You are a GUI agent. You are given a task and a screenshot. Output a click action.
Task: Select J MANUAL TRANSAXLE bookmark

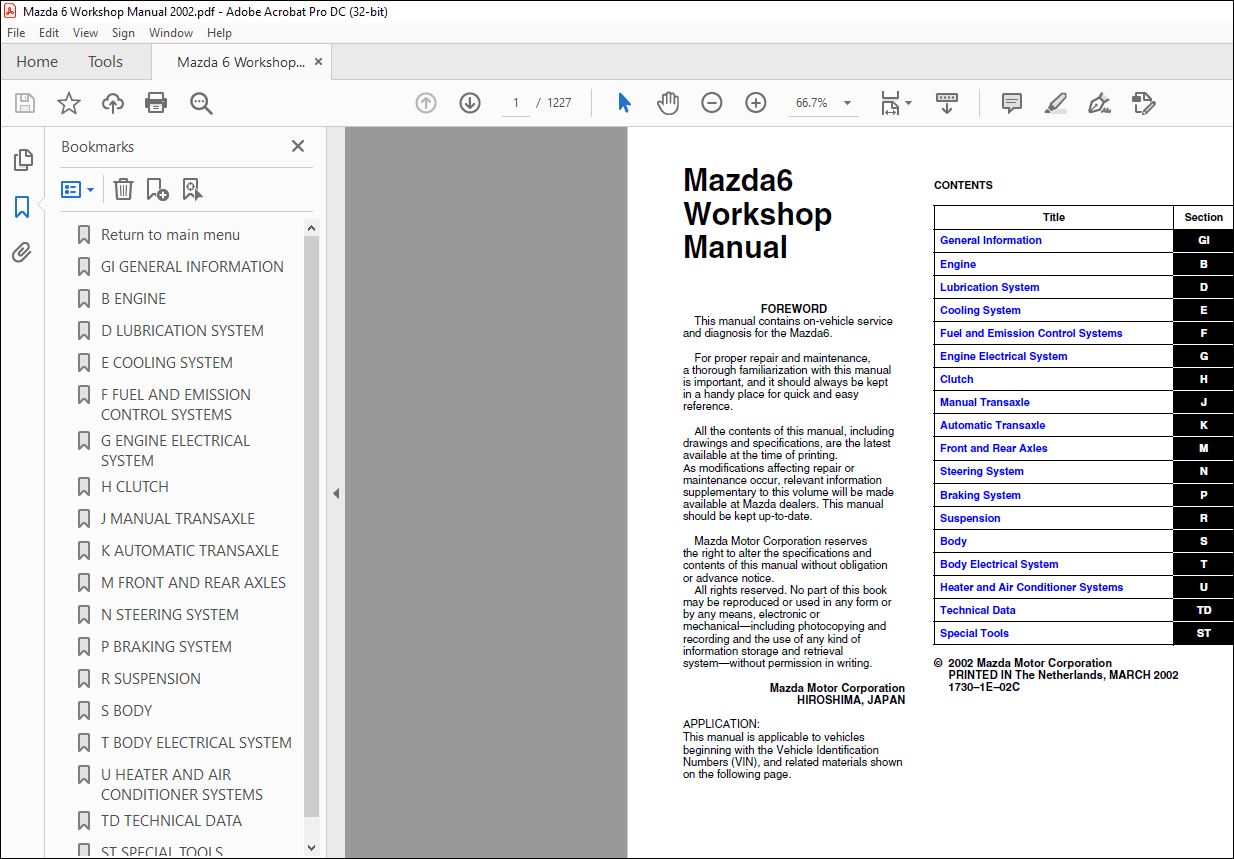point(177,519)
